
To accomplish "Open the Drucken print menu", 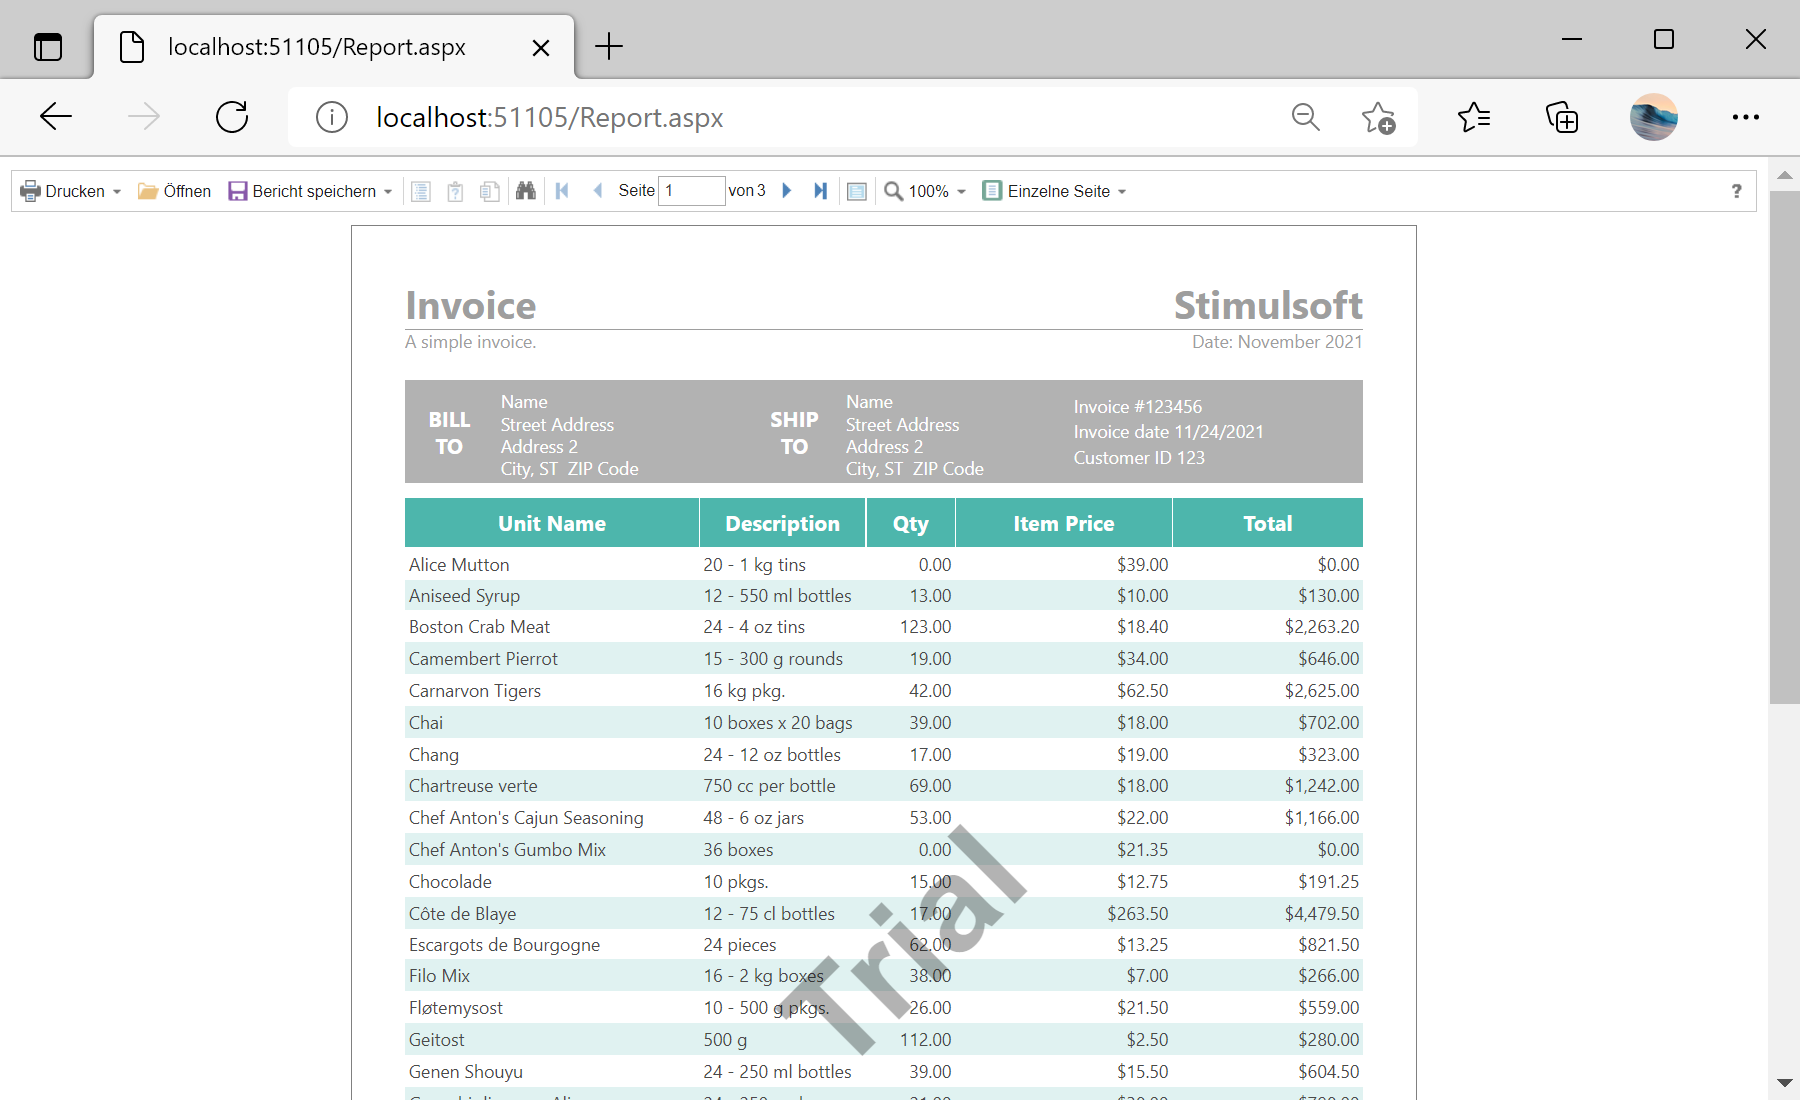I will pos(71,191).
